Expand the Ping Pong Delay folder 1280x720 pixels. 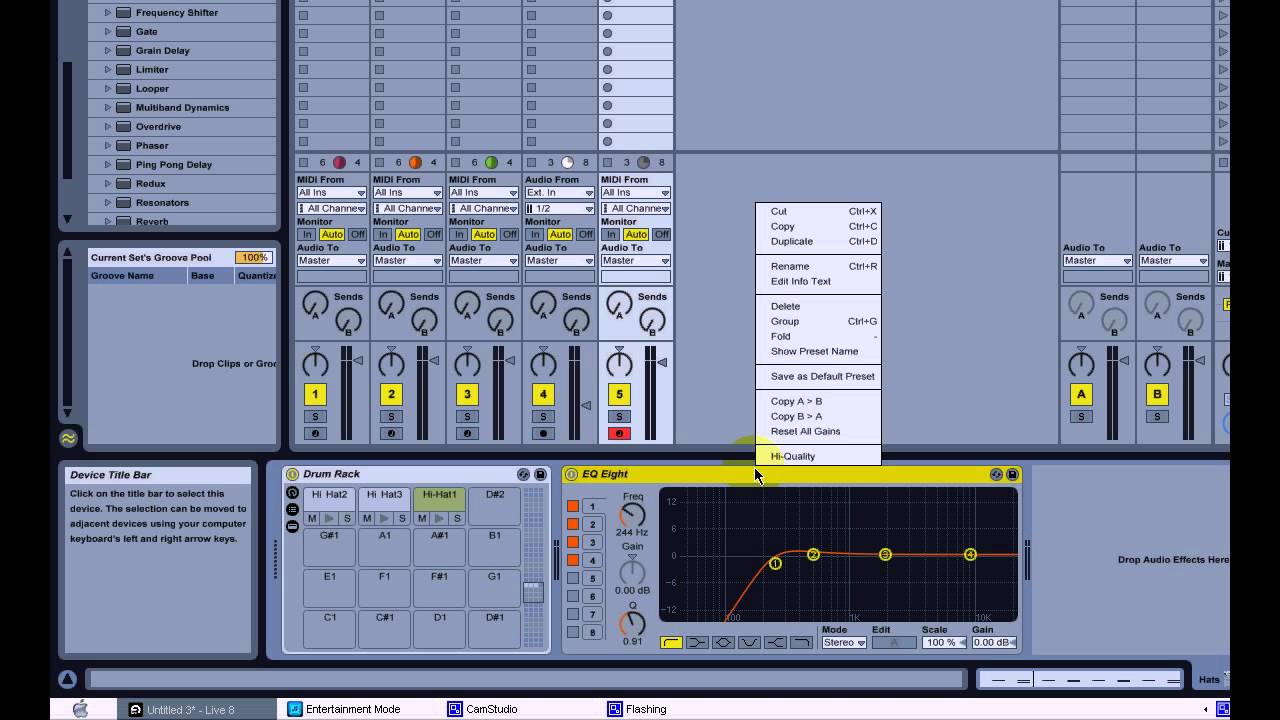108,164
